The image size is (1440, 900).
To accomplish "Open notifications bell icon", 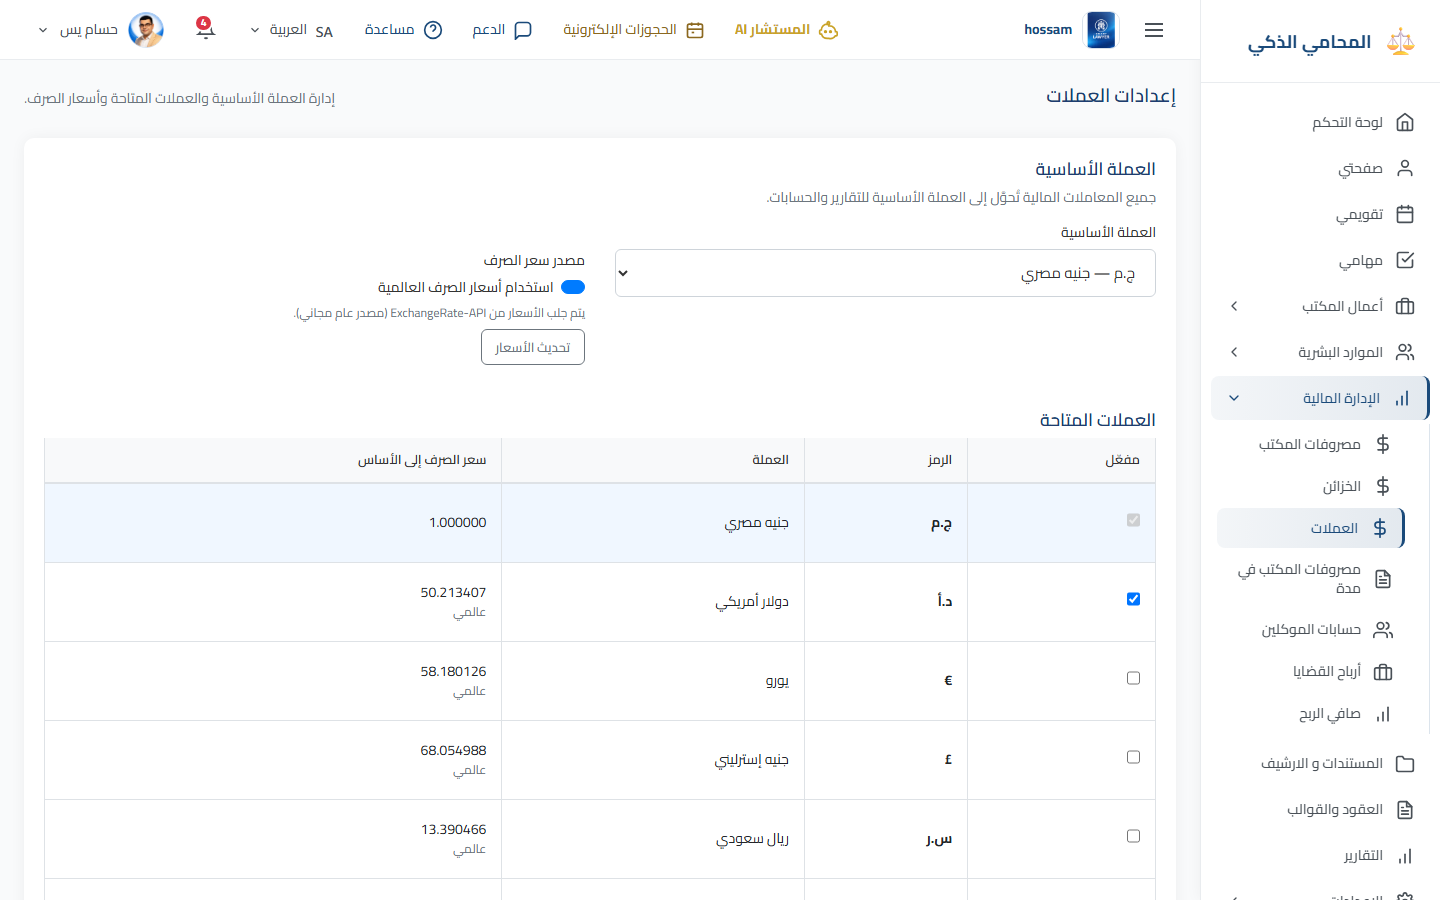I will (205, 28).
